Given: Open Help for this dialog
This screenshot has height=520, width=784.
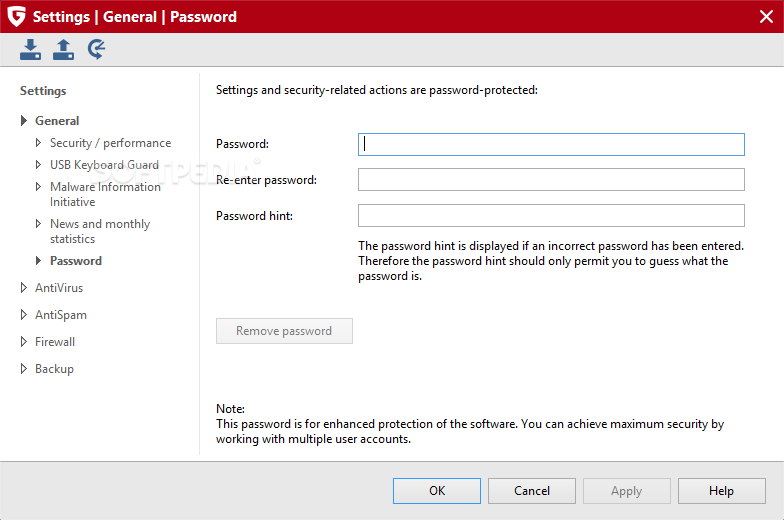Looking at the screenshot, I should (722, 491).
